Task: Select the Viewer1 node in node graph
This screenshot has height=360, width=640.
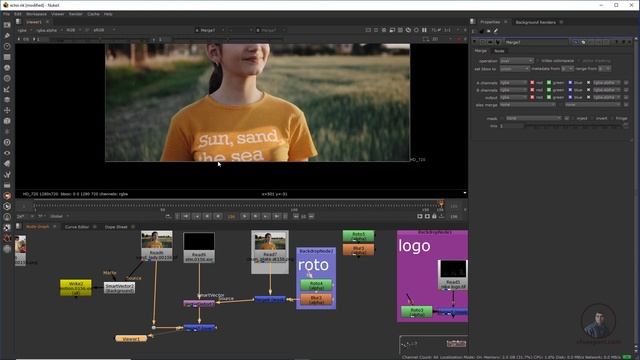Action: [x=131, y=338]
